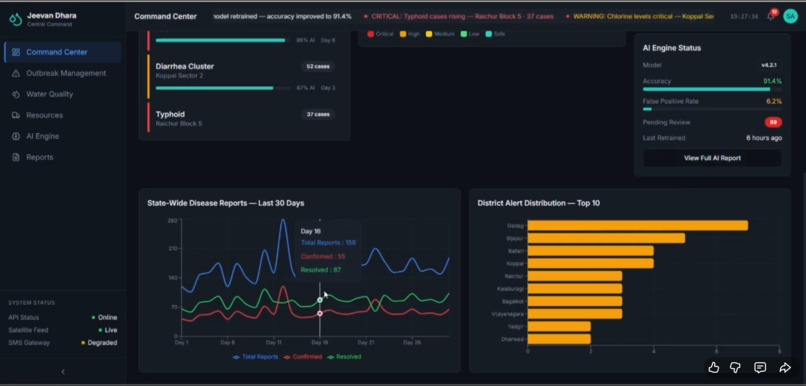Click the Yadgir bar in district chart
This screenshot has width=806, height=386.
coord(559,326)
